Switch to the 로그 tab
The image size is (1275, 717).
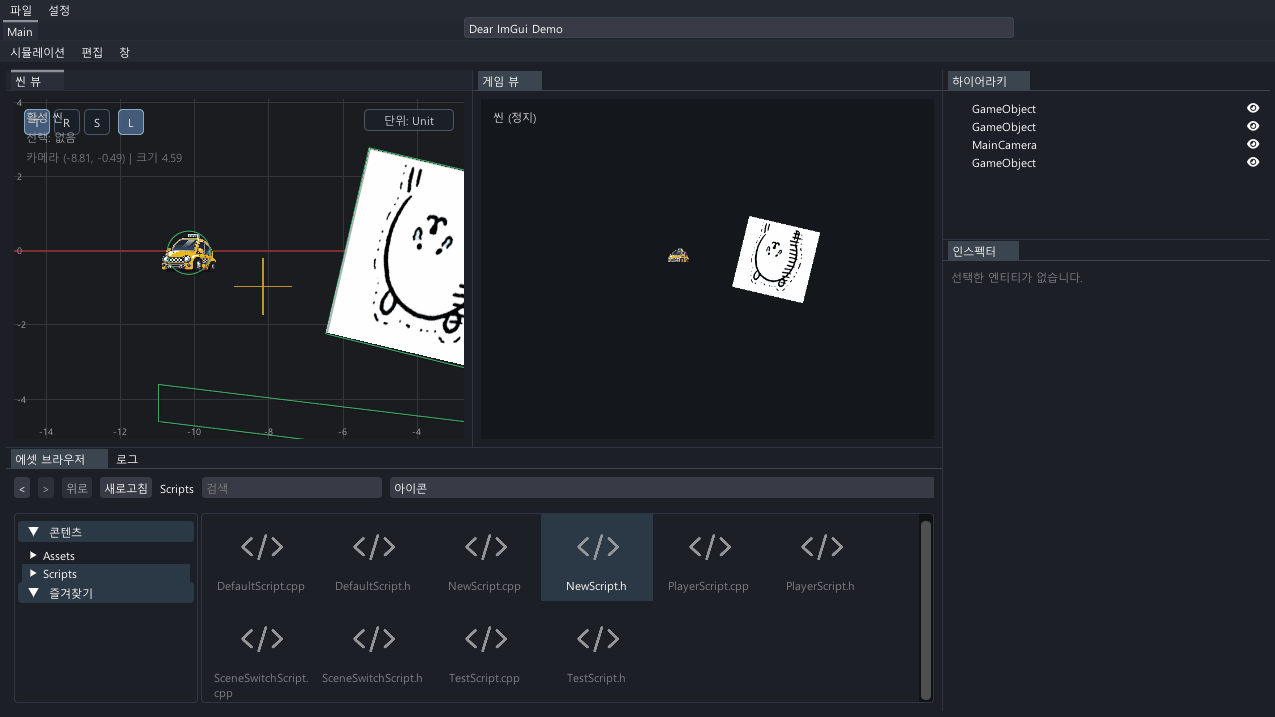point(127,459)
